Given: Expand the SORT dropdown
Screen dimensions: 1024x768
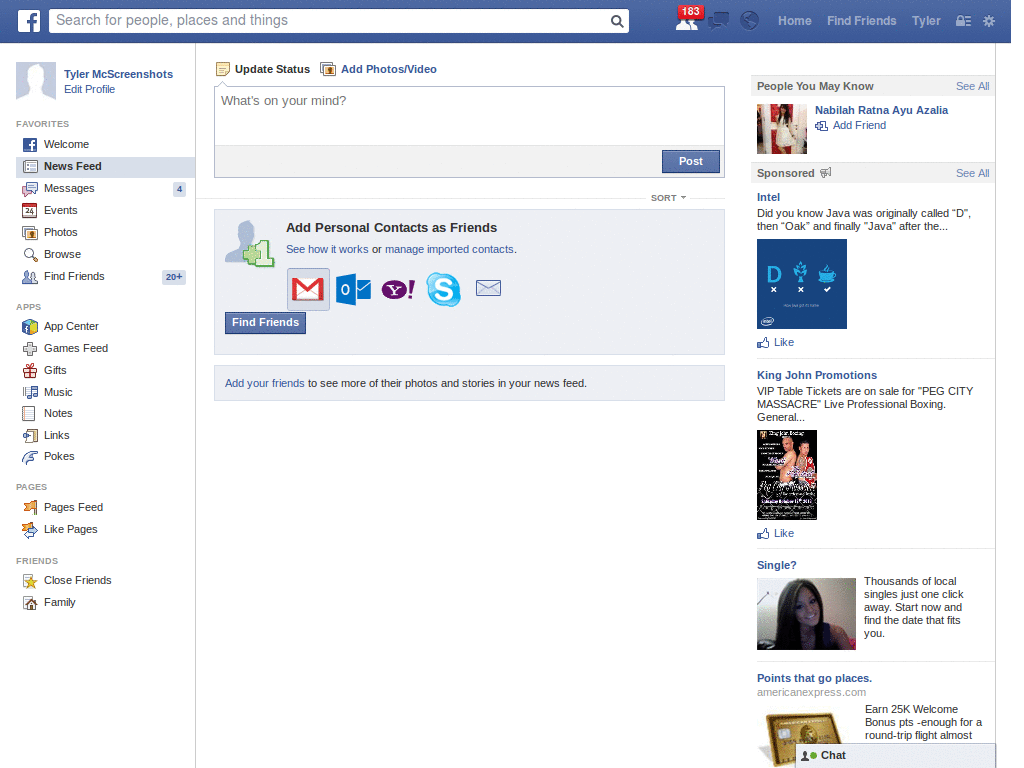Looking at the screenshot, I should [x=668, y=198].
